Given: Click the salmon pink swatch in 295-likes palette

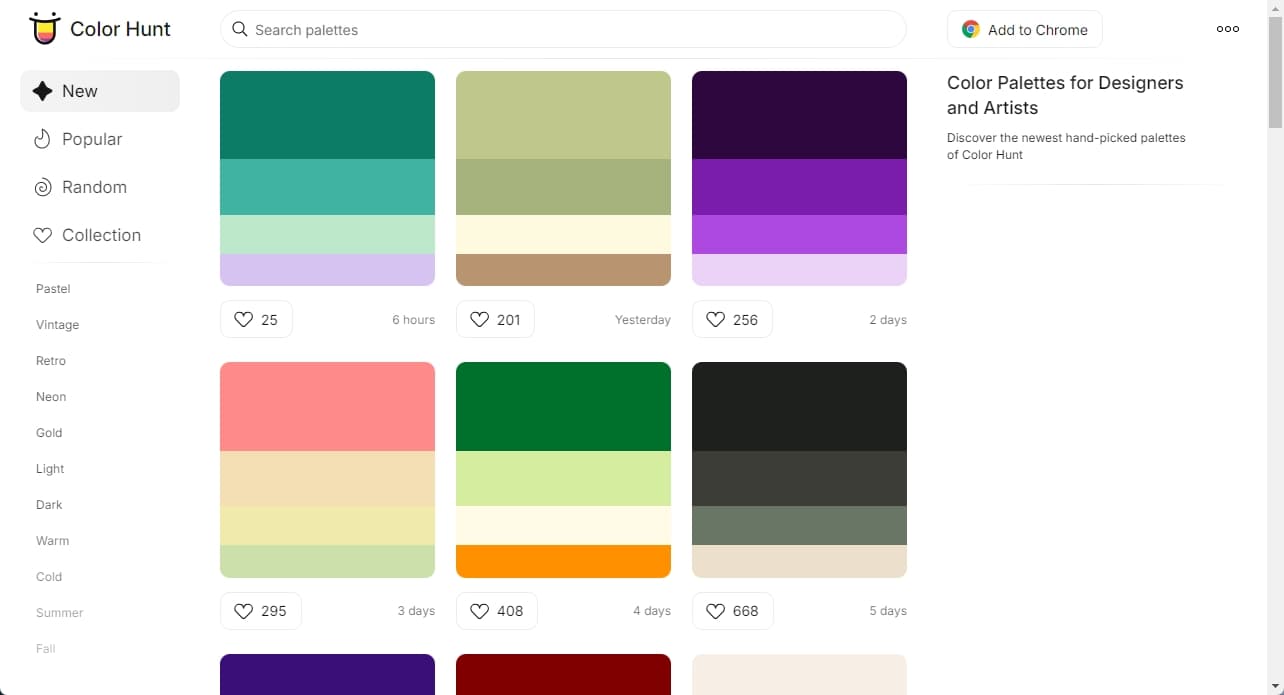Looking at the screenshot, I should click(327, 406).
